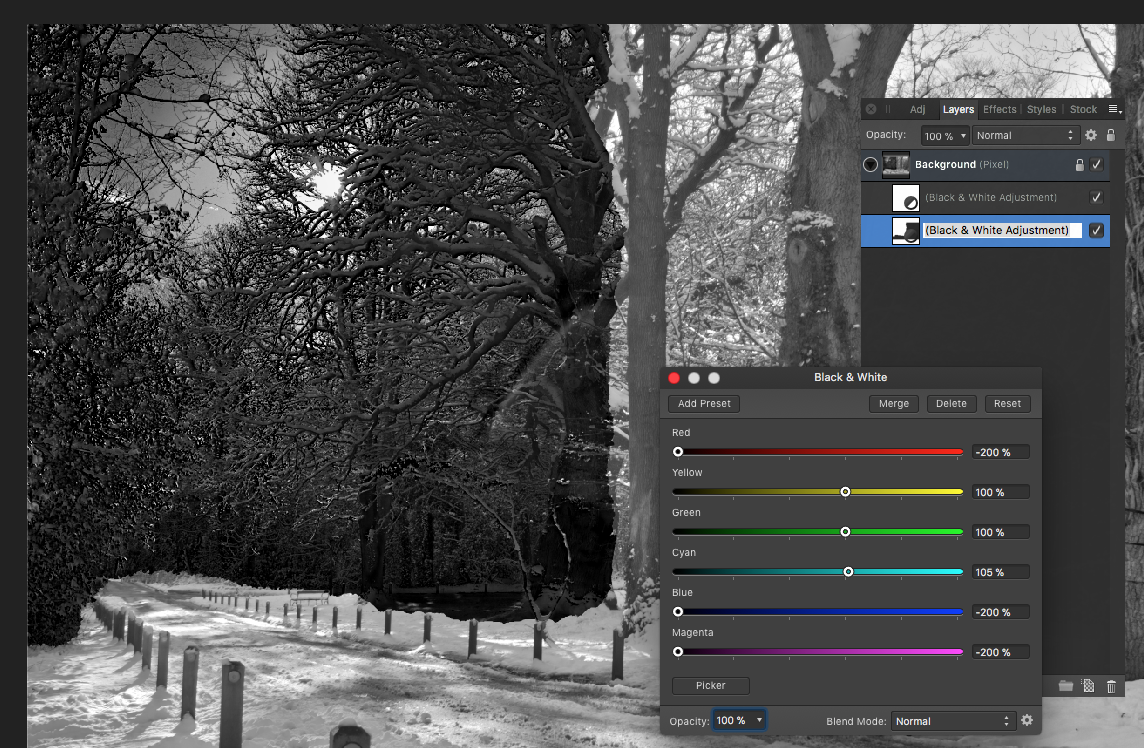This screenshot has height=748, width=1144.
Task: Click the group layers folder icon
Action: pyautogui.click(x=1066, y=686)
